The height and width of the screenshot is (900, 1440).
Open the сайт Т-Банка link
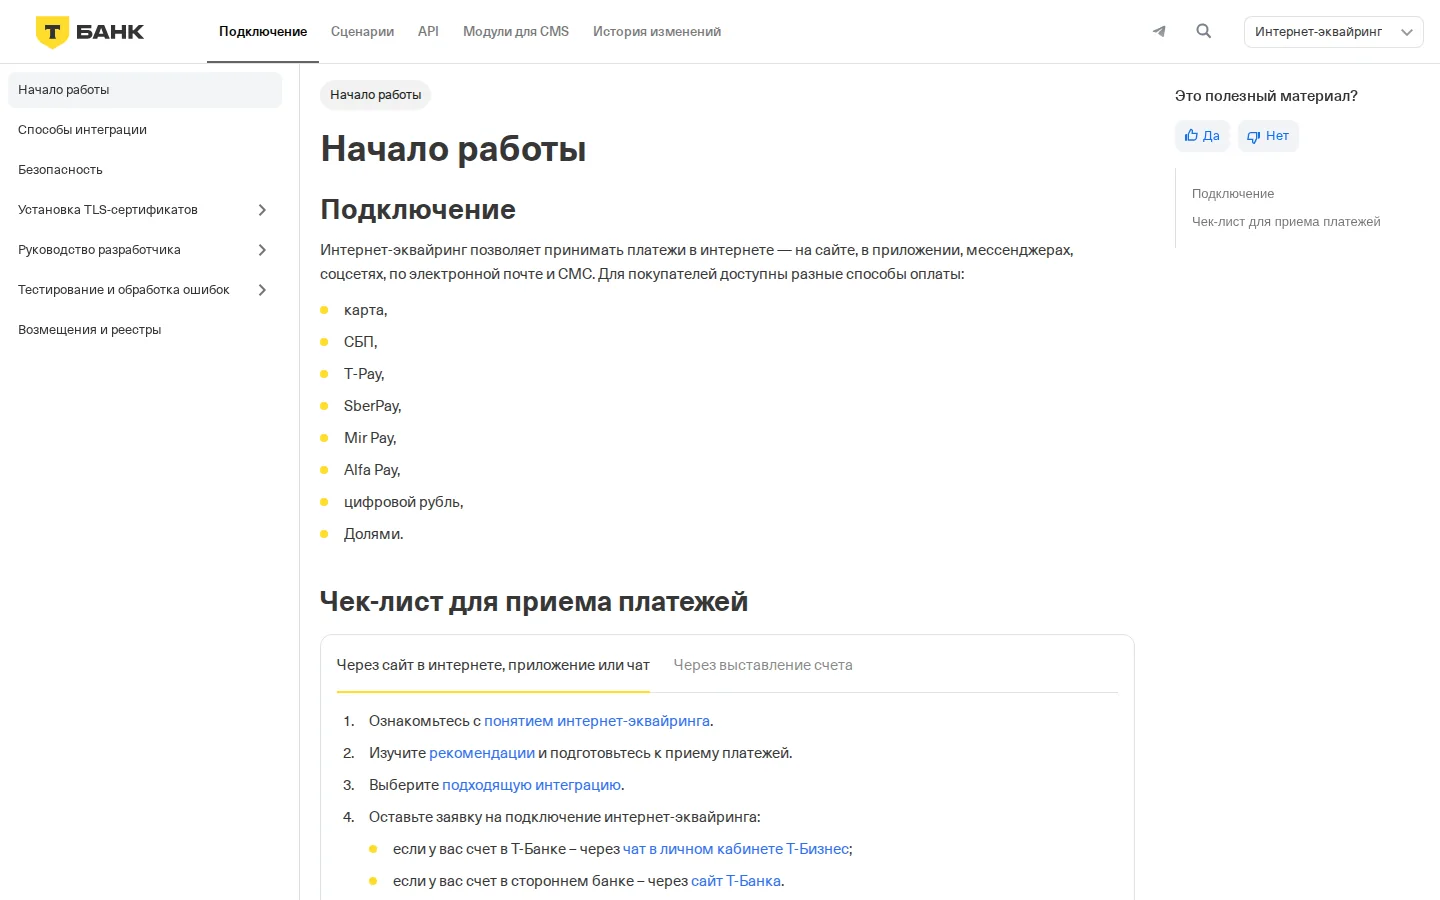coord(736,881)
